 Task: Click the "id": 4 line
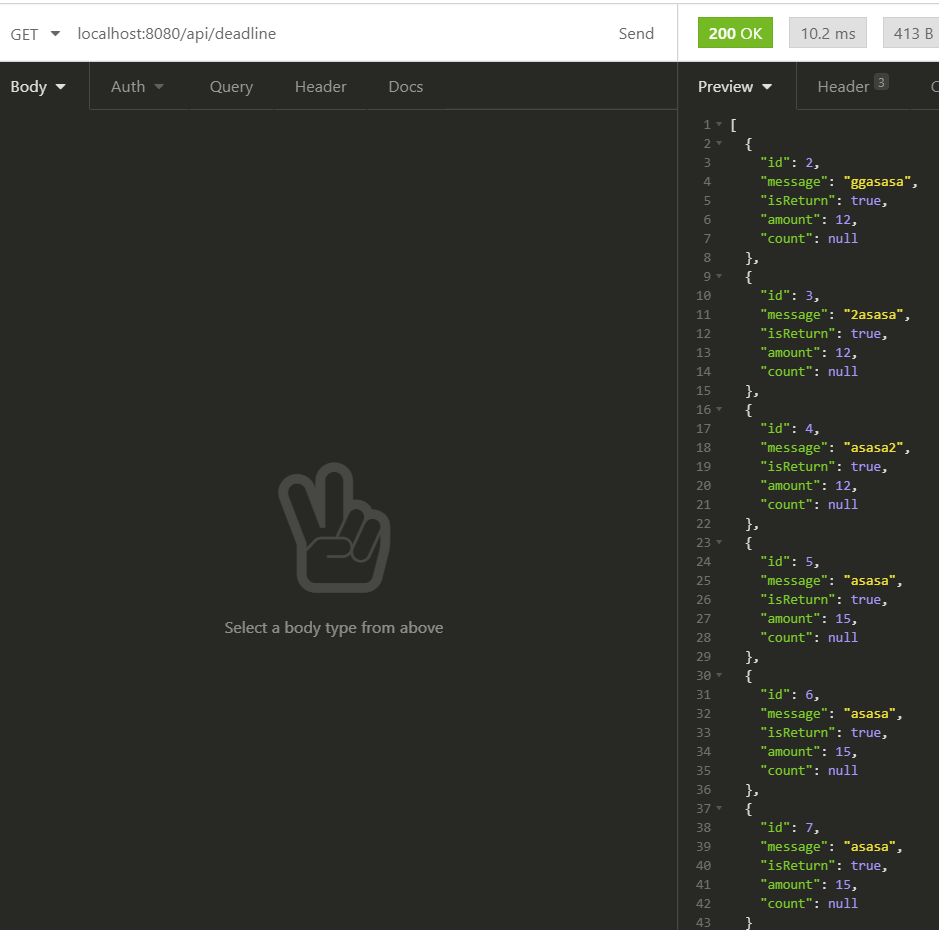(789, 428)
